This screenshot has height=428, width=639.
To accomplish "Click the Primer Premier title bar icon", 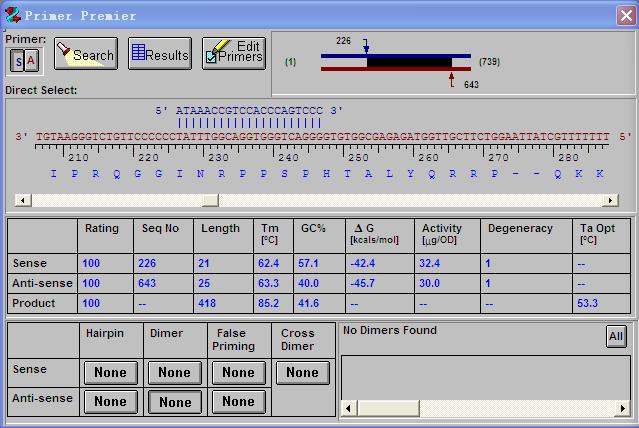I will click(x=13, y=15).
